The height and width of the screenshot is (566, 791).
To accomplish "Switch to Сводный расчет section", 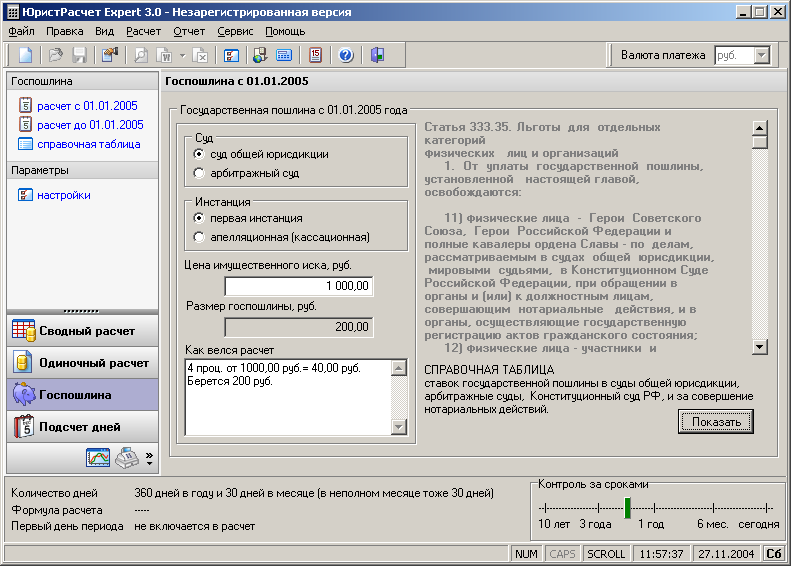I will click(x=82, y=331).
